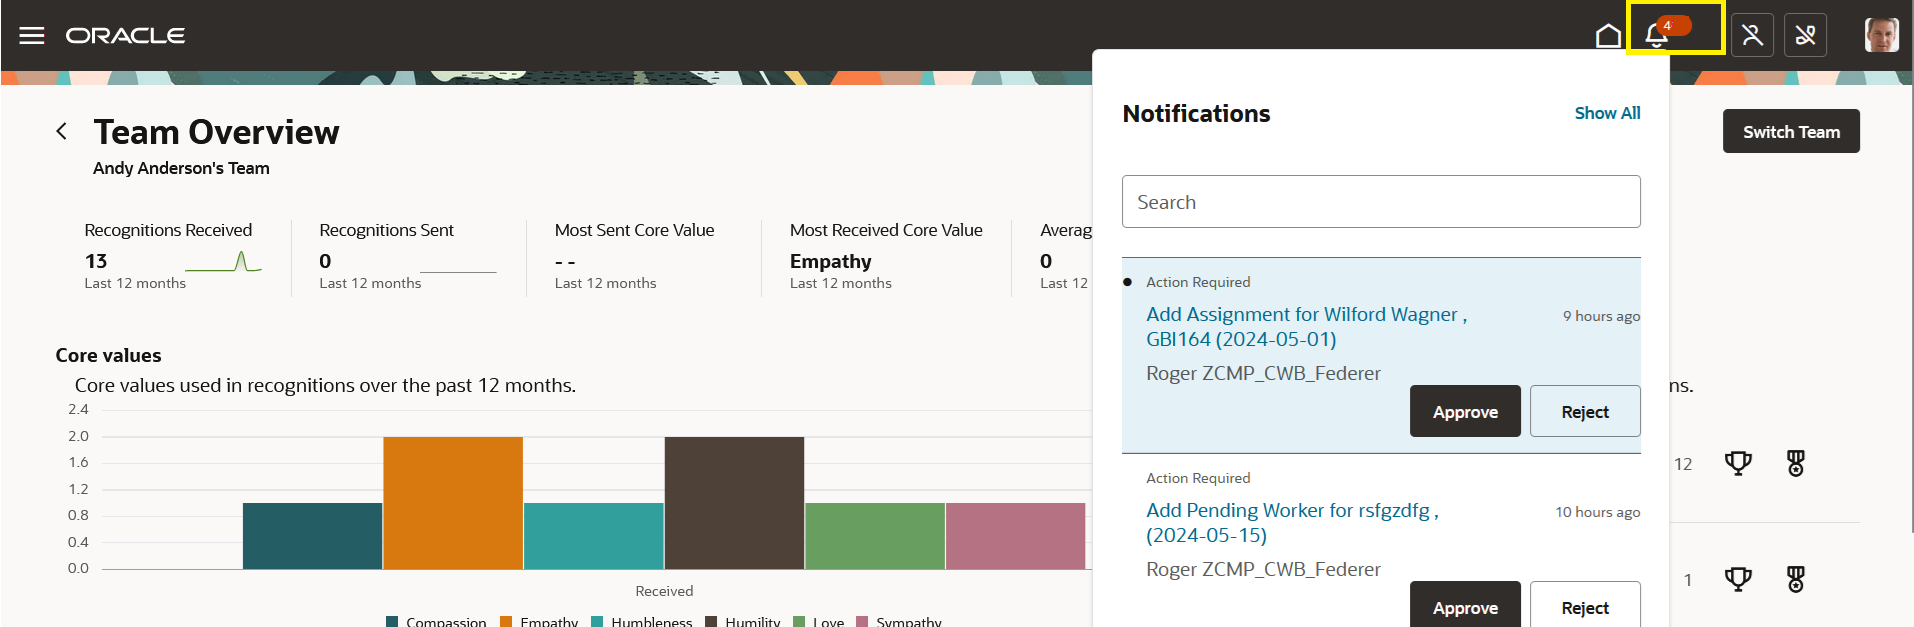Click the person-slash icon in header
The height and width of the screenshot is (627, 1914).
tap(1752, 35)
